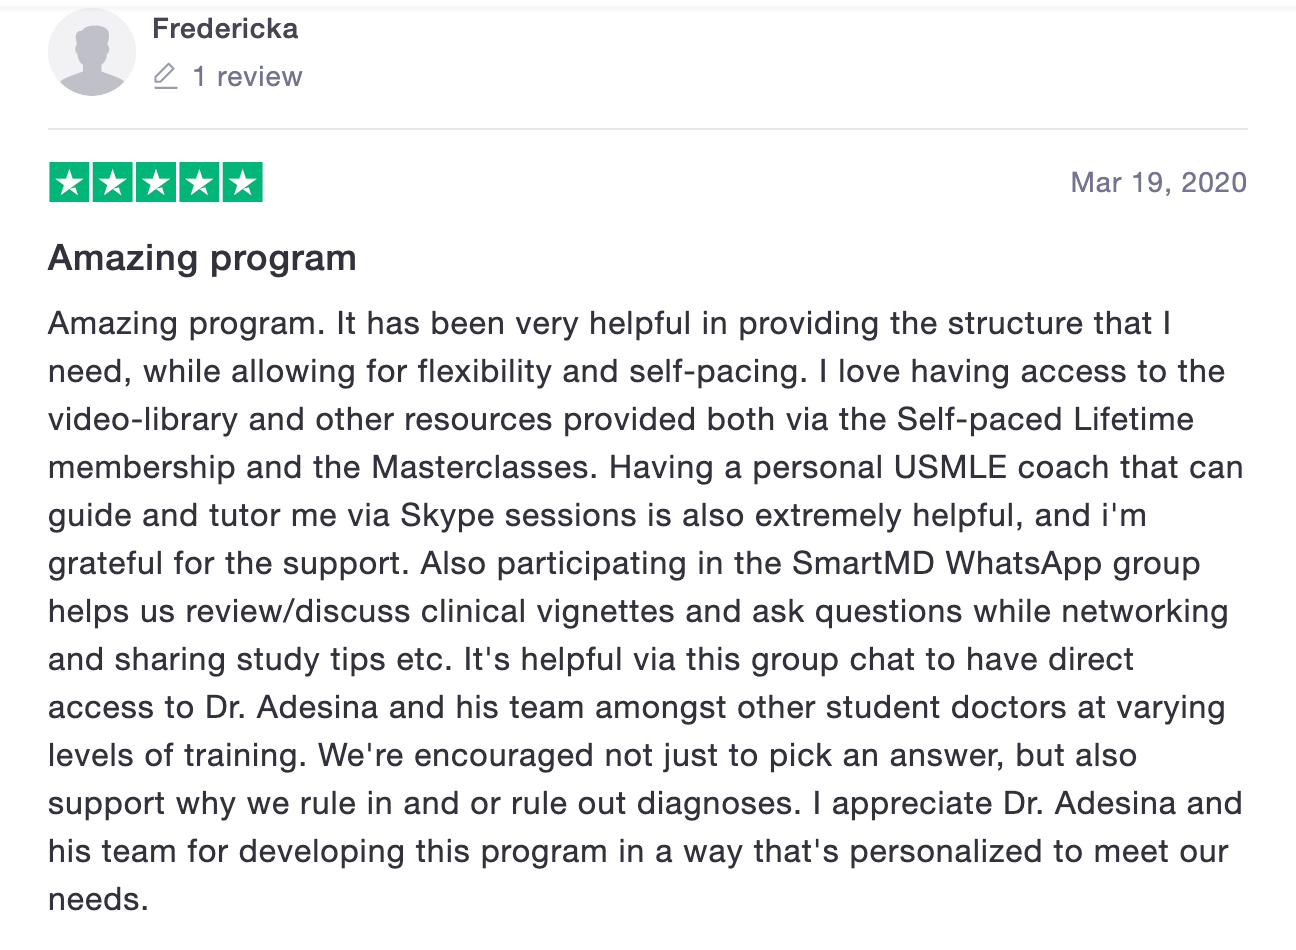Click the pencil review icon
1296x950 pixels.
point(165,77)
